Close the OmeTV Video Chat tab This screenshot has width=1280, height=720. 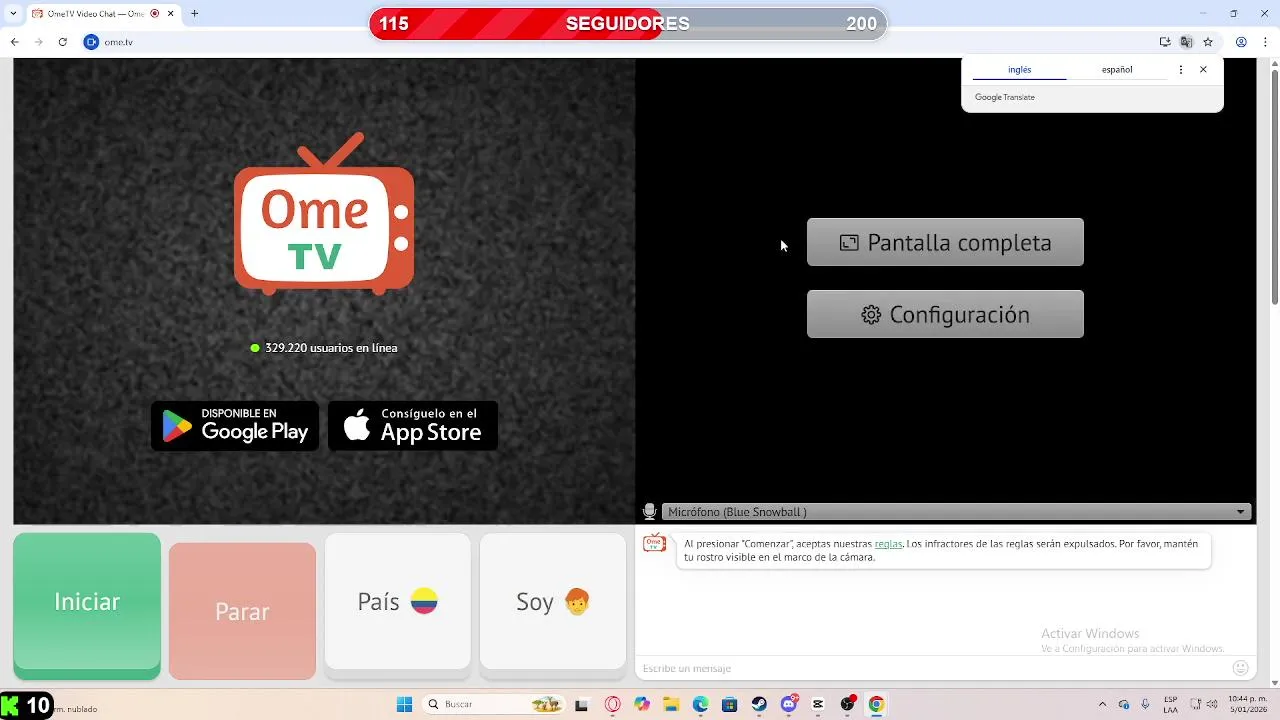click(171, 14)
